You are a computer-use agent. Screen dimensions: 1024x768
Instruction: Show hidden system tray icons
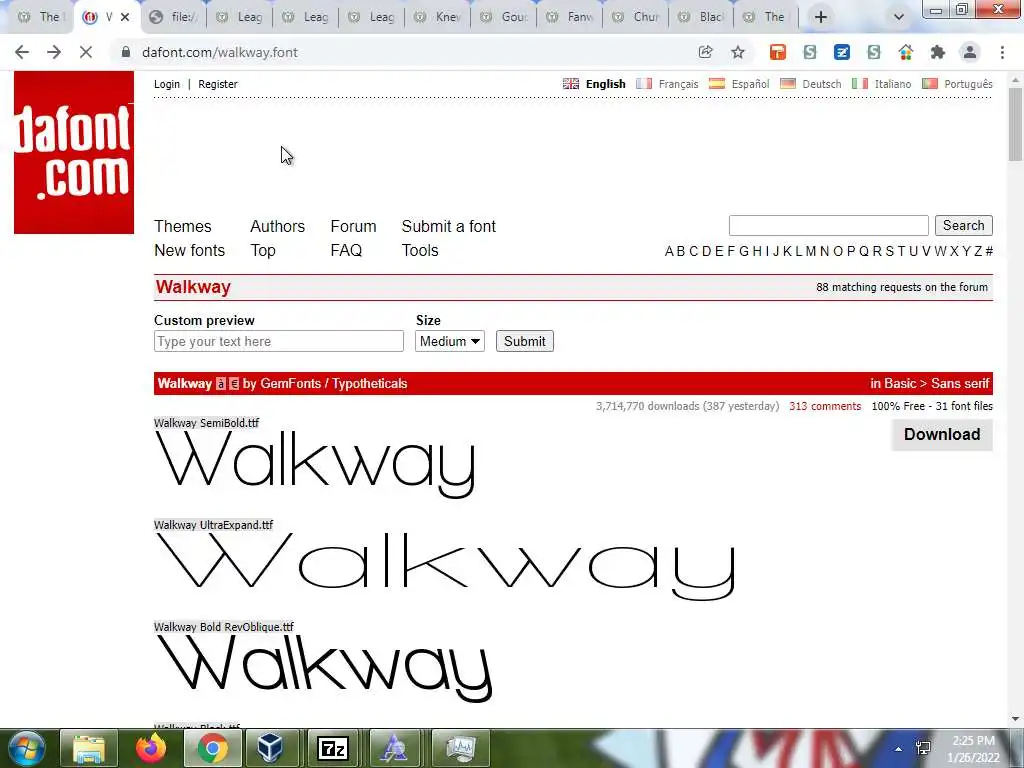(899, 749)
